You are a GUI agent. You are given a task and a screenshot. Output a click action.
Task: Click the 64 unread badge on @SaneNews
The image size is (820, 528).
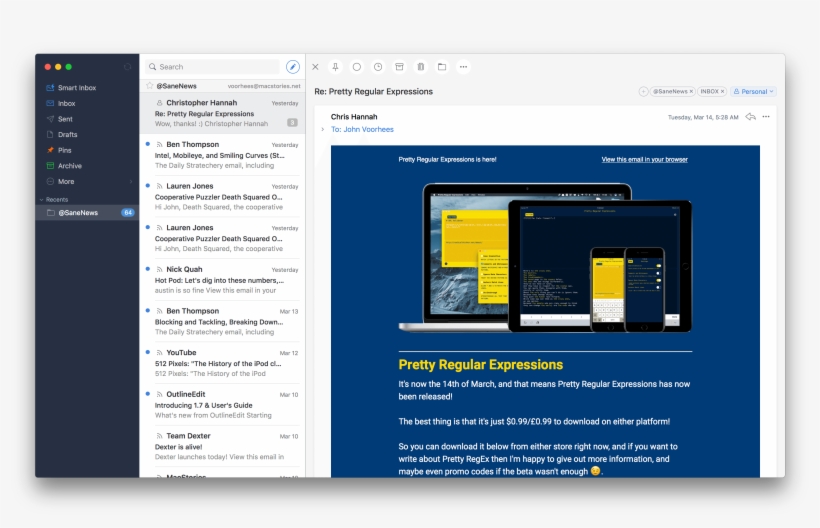(128, 213)
